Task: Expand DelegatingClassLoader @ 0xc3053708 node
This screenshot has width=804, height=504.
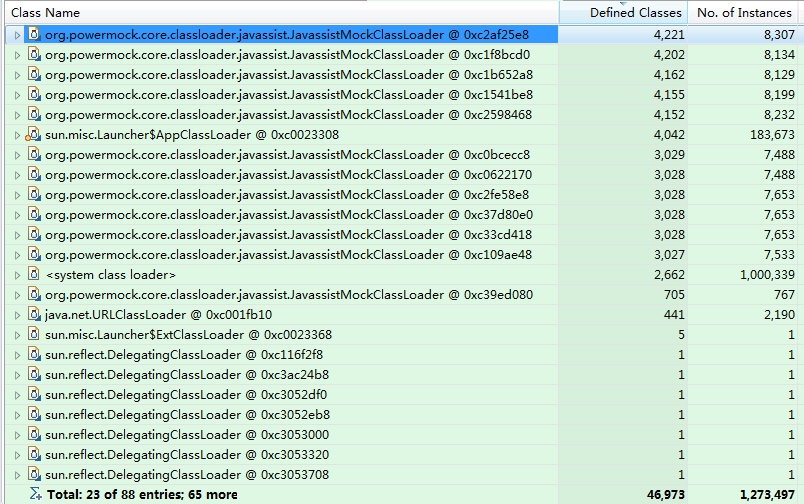Action: (17, 475)
